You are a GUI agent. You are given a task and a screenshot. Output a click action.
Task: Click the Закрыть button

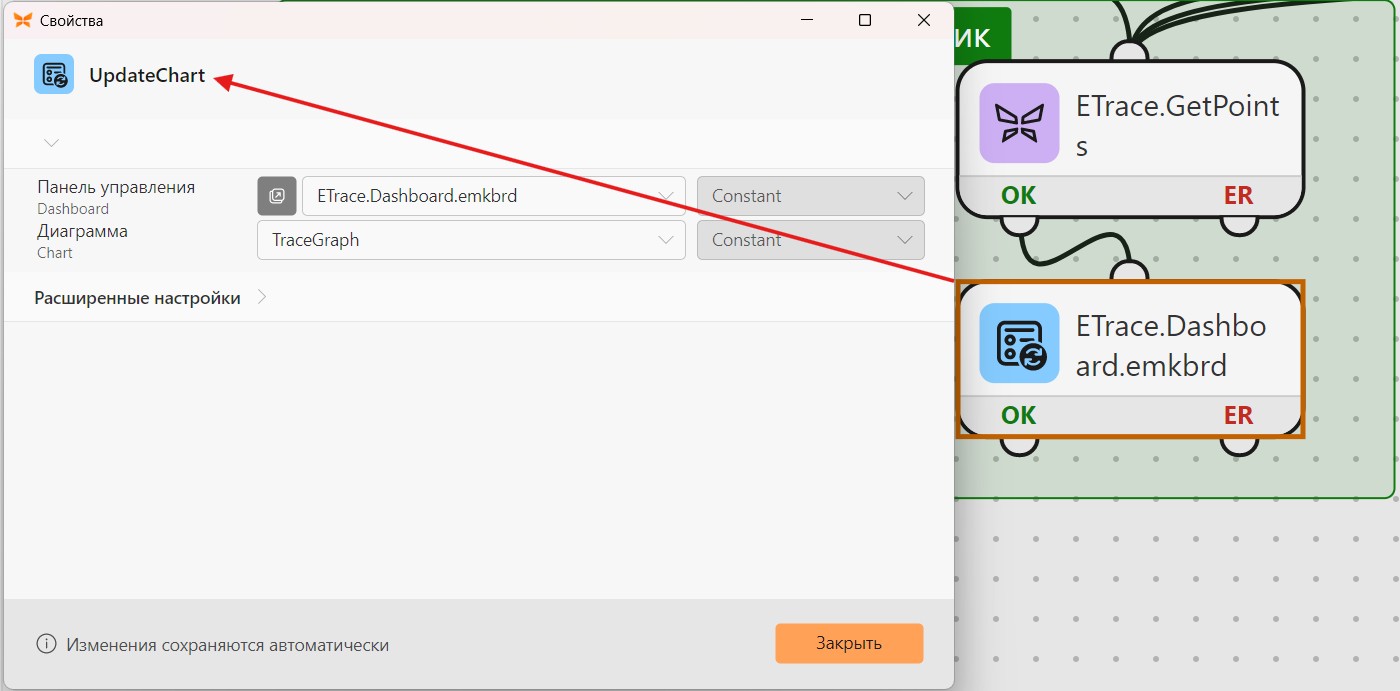tap(849, 643)
